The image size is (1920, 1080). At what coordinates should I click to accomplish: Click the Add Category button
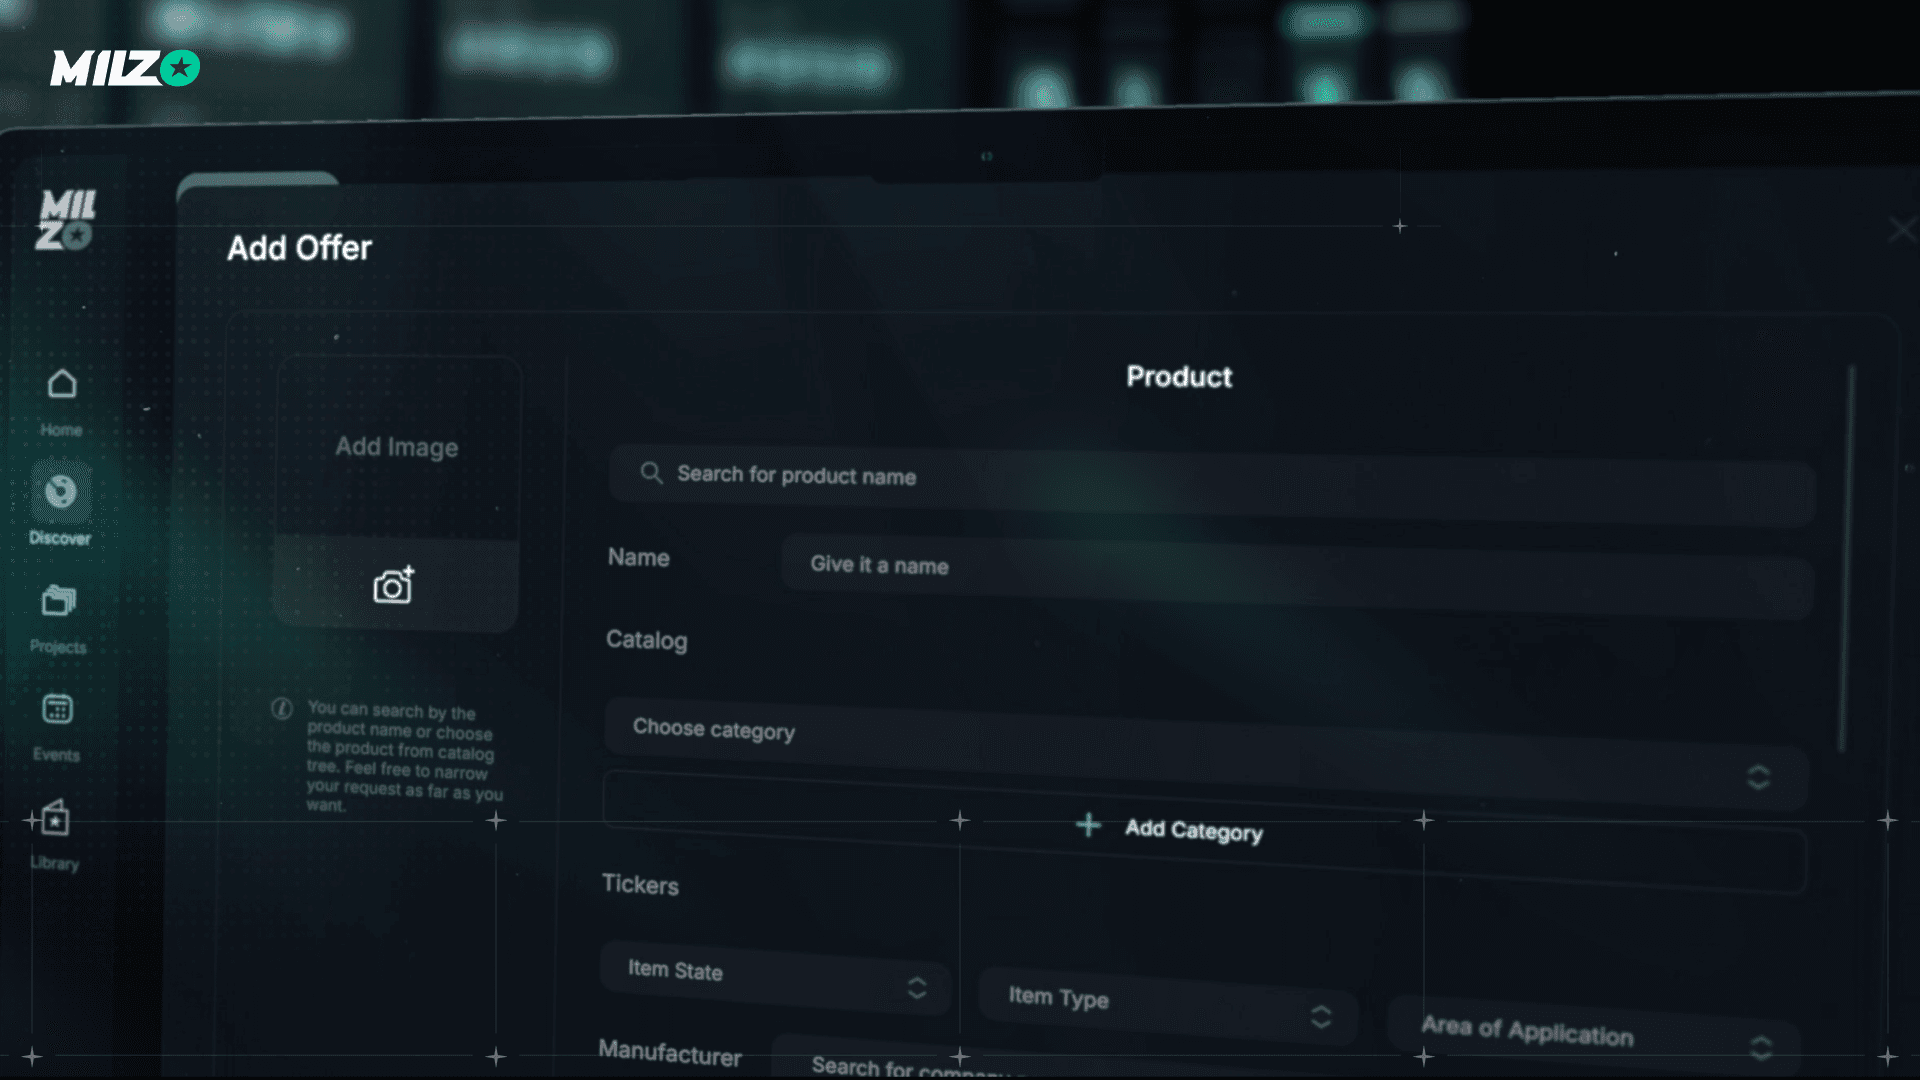[x=1170, y=828]
